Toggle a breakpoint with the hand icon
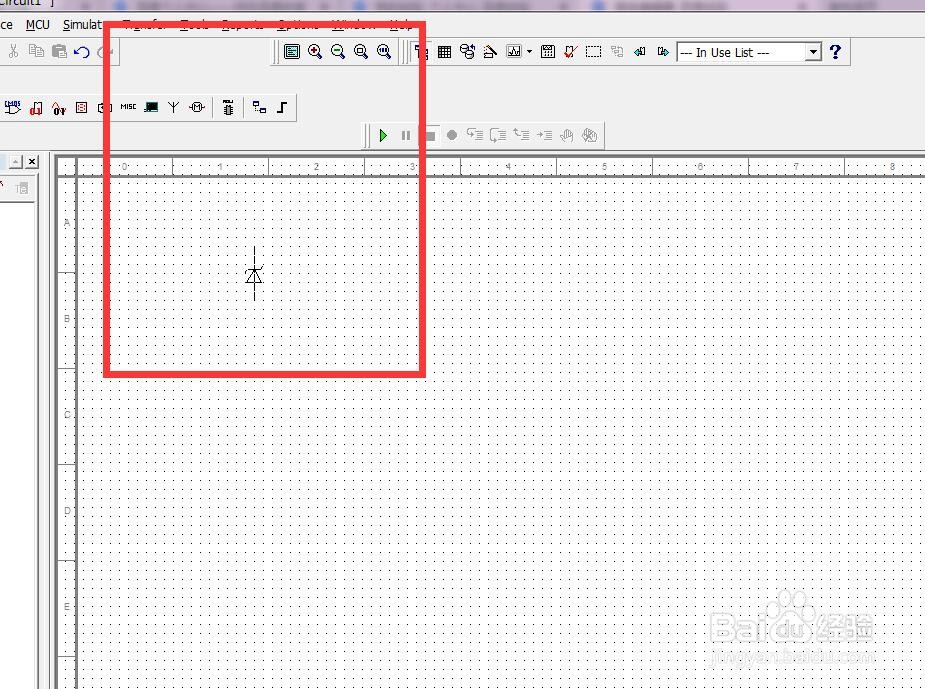The height and width of the screenshot is (689, 925). [x=567, y=136]
